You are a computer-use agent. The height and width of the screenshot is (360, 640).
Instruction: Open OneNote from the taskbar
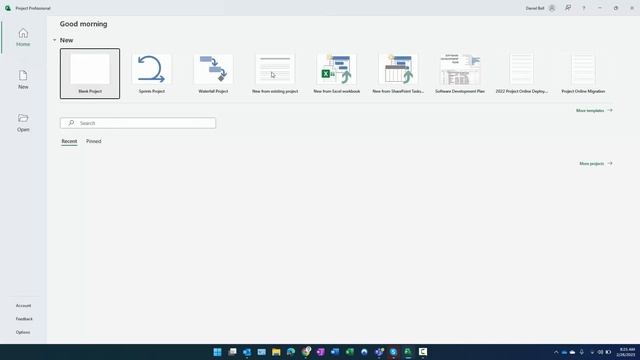[x=320, y=352]
